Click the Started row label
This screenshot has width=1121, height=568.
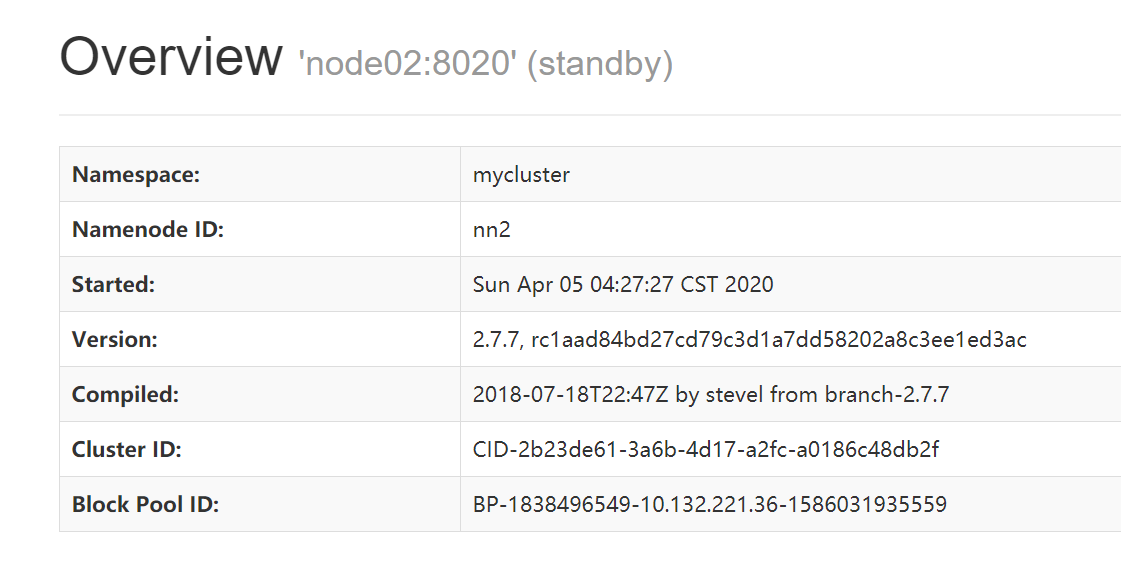[x=113, y=285]
